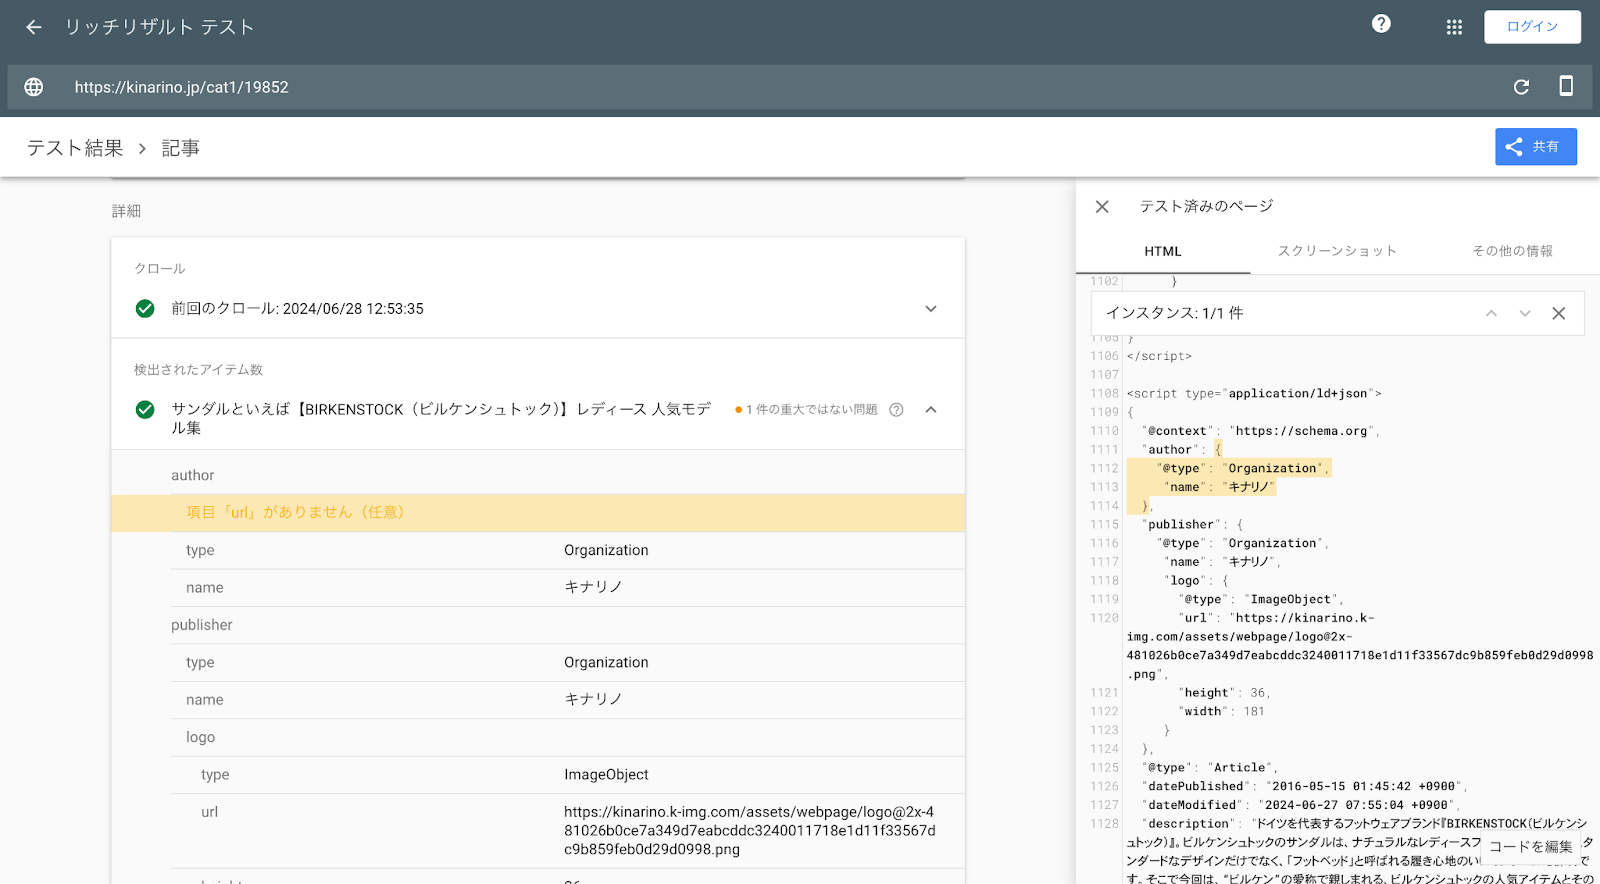This screenshot has height=884, width=1600.
Task: Close the テスト済みのページ panel
Action: 1102,207
